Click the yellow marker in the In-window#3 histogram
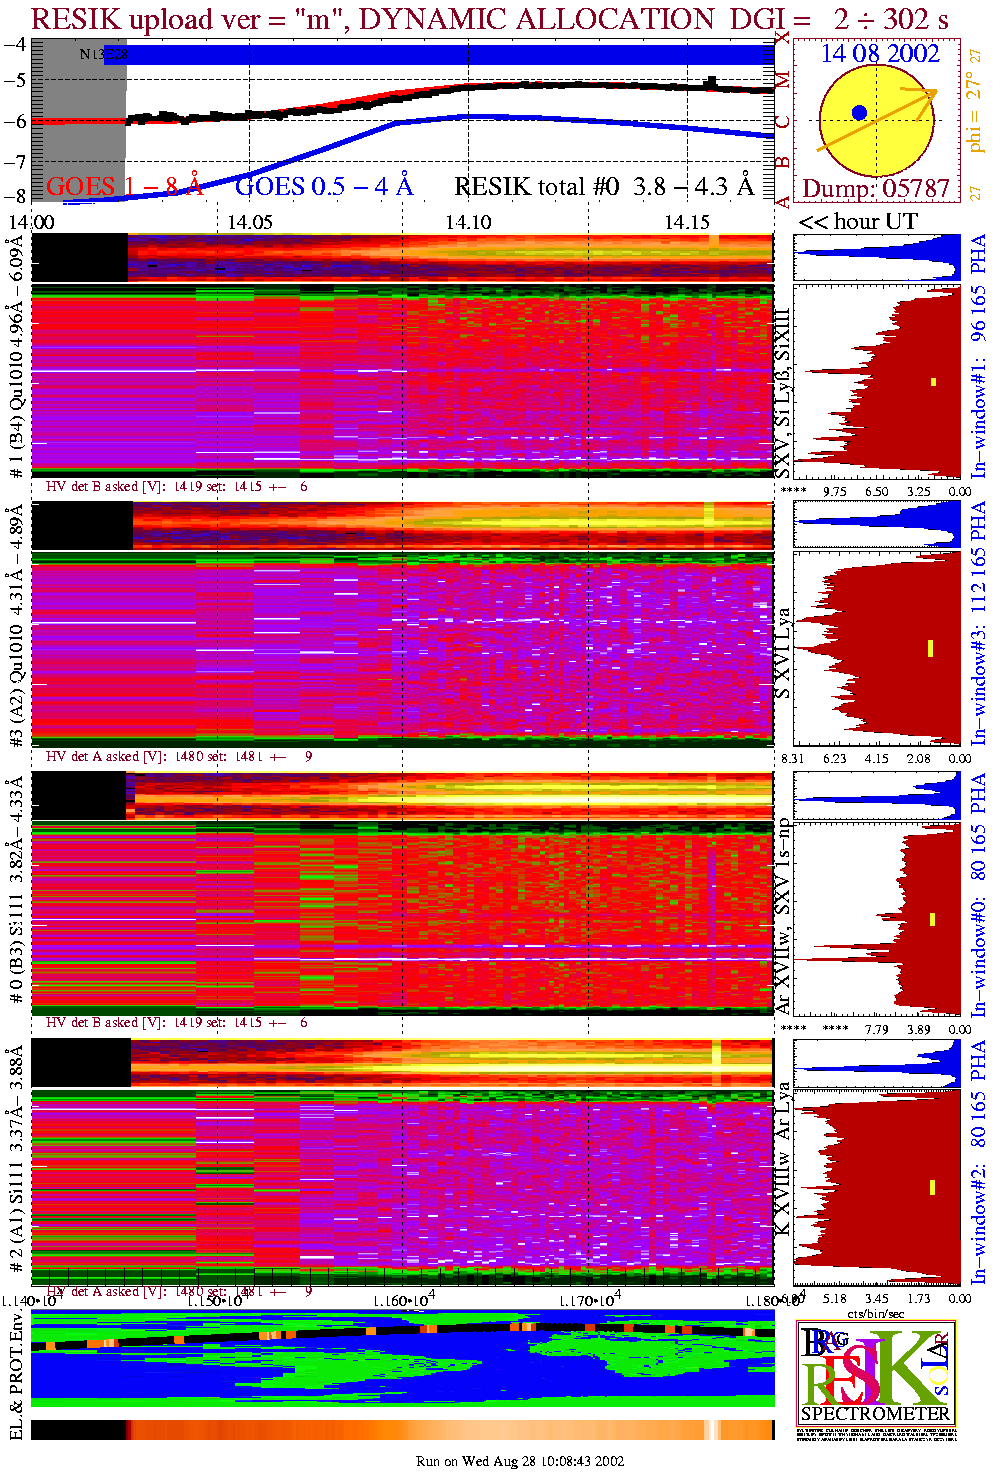The height and width of the screenshot is (1476, 1004). [930, 648]
